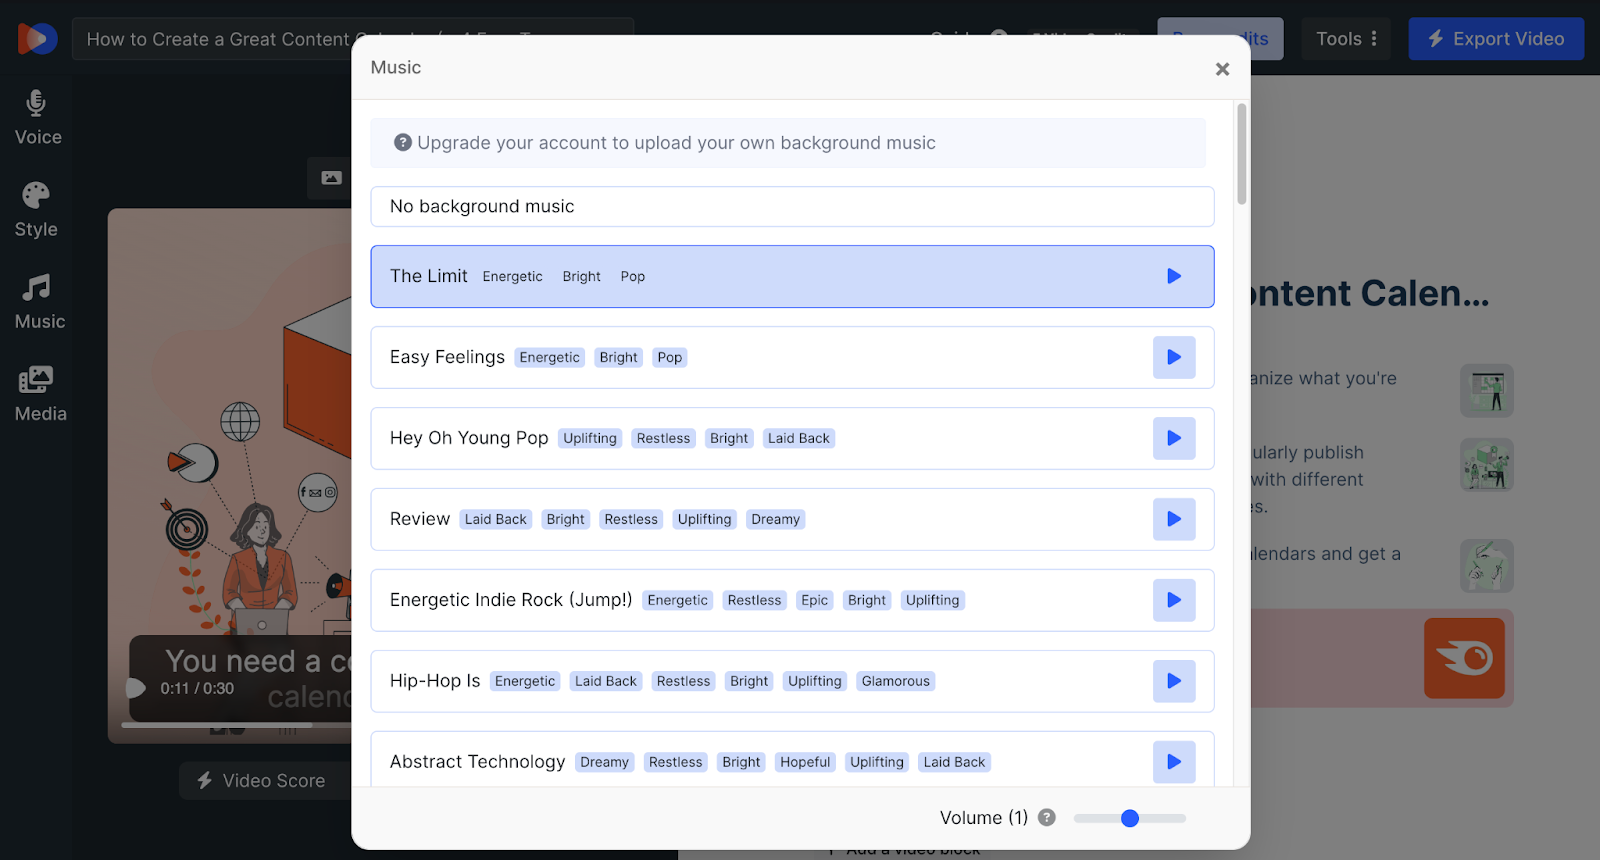The image size is (1600, 860).
Task: Play preview of Abstract Technology track
Action: 1174,762
